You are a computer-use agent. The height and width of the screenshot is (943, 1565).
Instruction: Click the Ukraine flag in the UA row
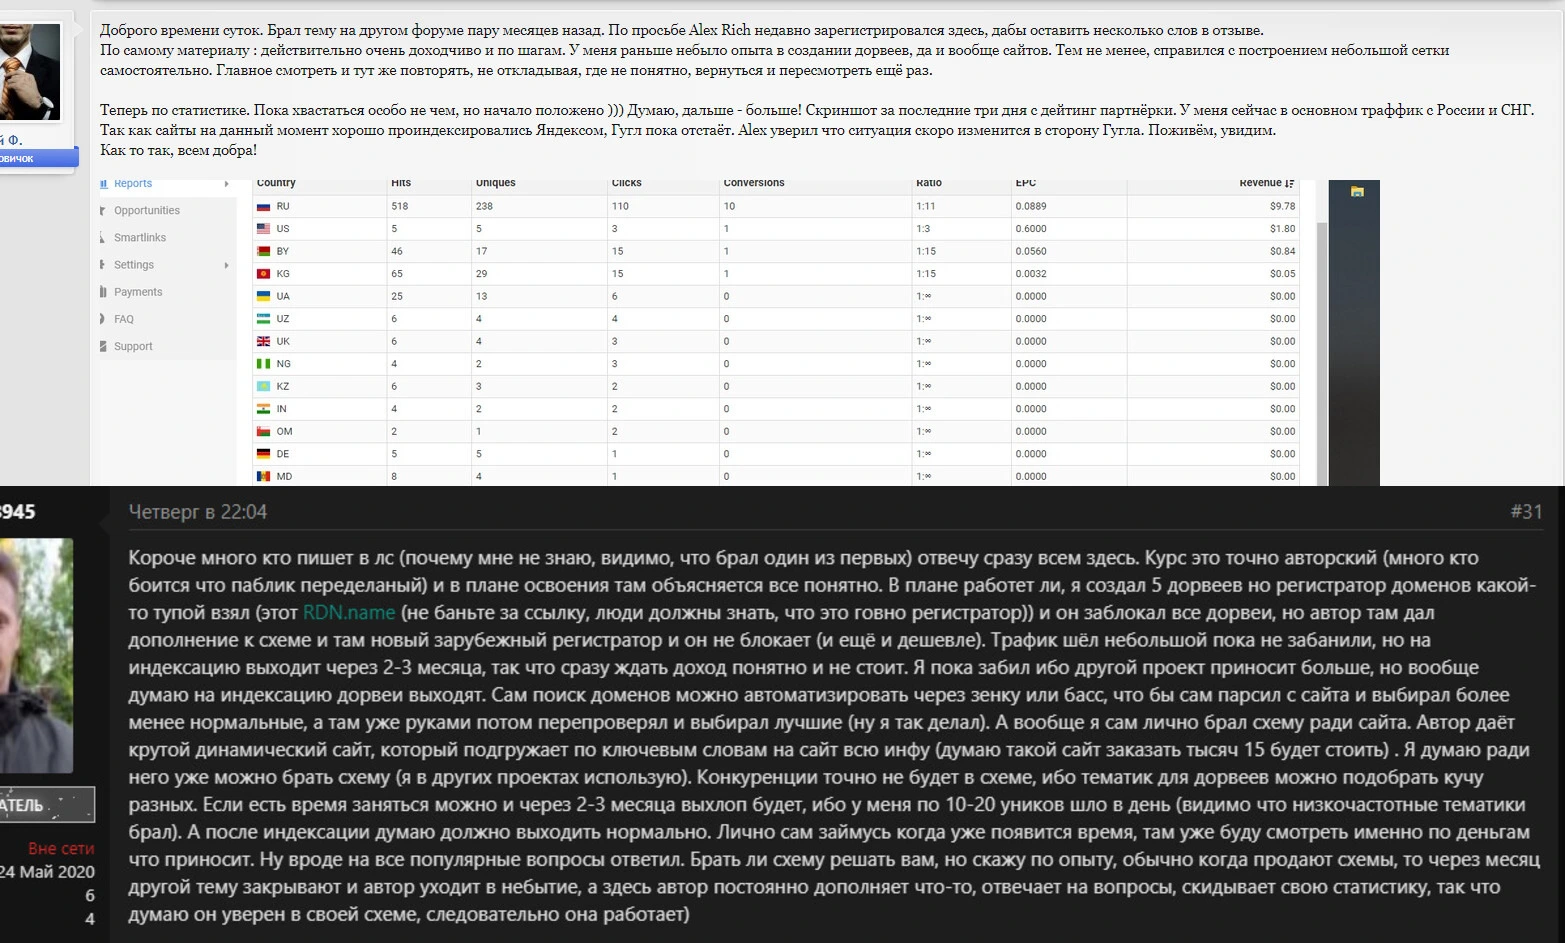[x=263, y=296]
